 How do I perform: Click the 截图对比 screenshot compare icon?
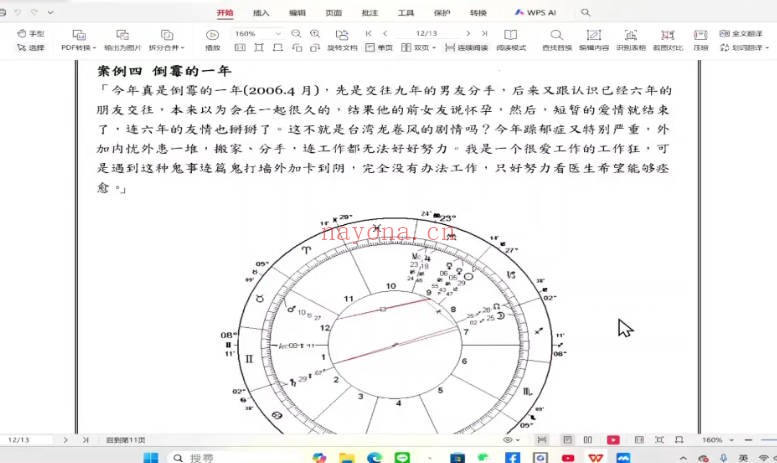(667, 35)
